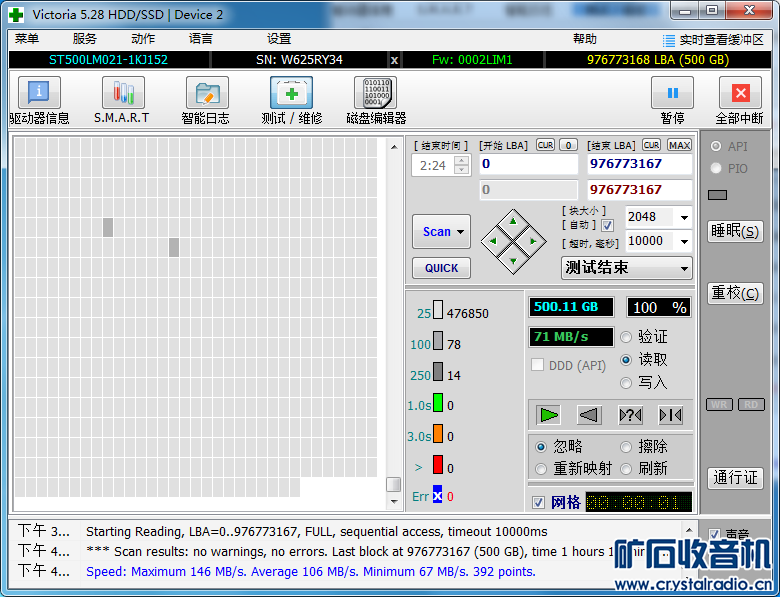Select the Erase (擦除) radio button
The height and width of the screenshot is (597, 780).
pyautogui.click(x=626, y=447)
